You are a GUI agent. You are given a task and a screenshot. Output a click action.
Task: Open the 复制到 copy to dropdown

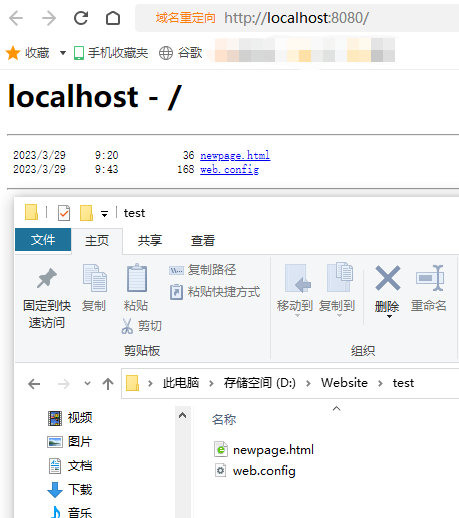(x=337, y=291)
